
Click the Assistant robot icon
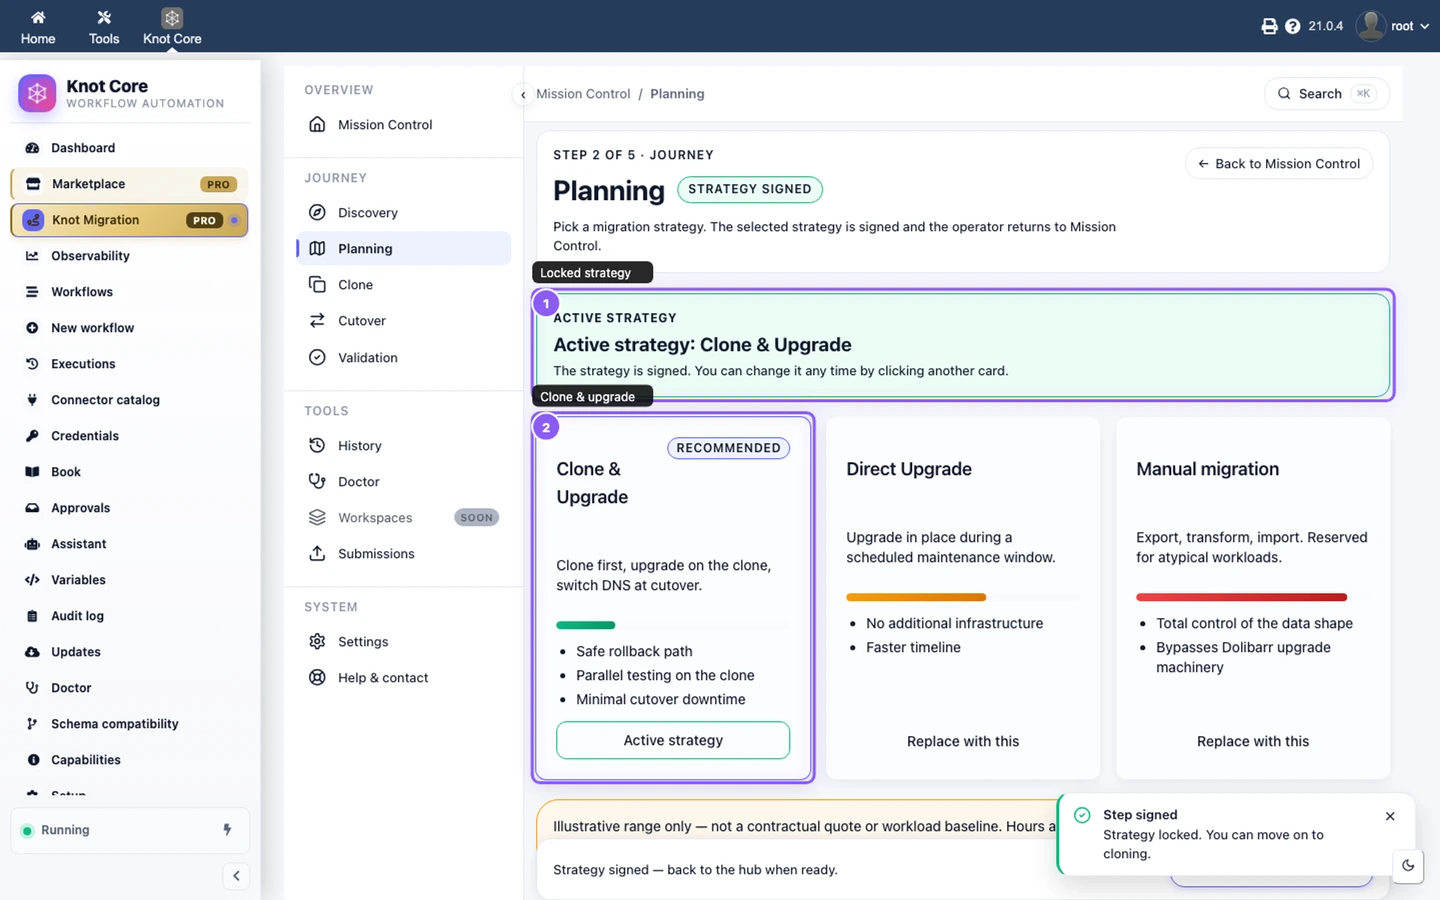pyautogui.click(x=32, y=544)
